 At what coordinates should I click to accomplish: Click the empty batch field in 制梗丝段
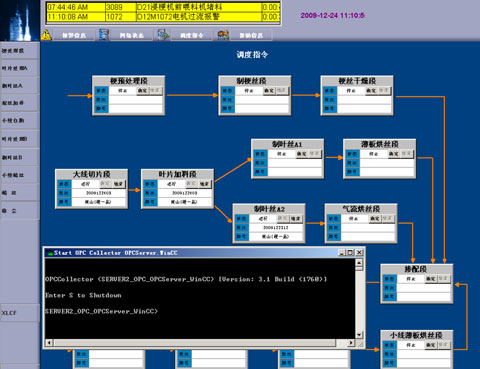click(x=263, y=100)
